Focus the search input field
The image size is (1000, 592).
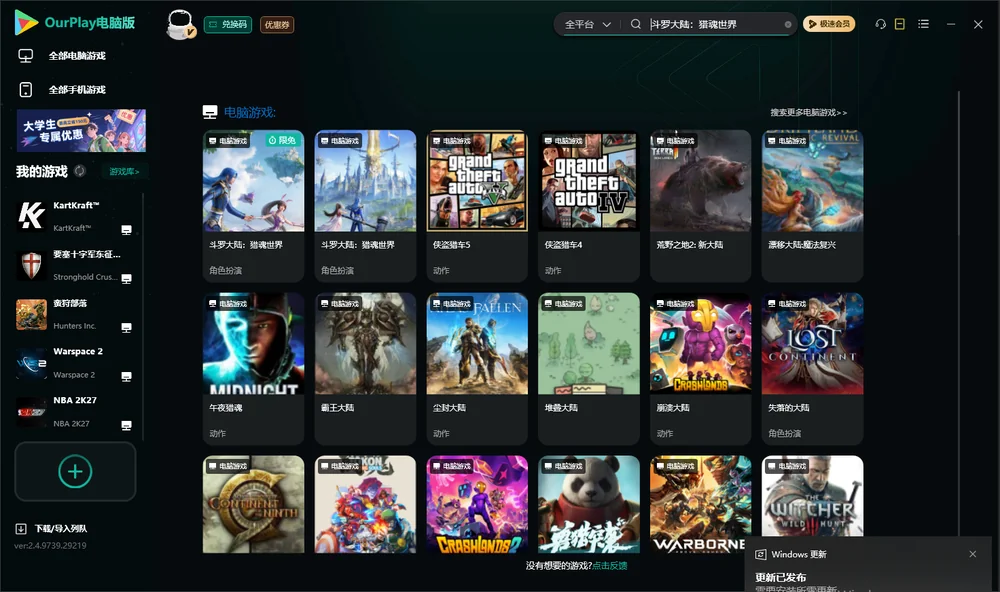click(x=714, y=24)
